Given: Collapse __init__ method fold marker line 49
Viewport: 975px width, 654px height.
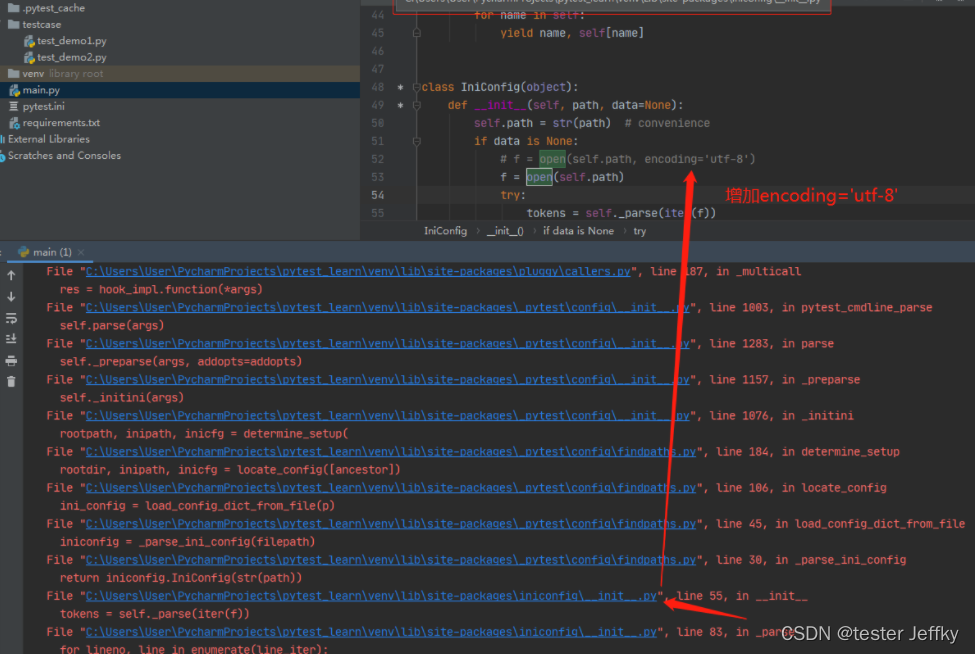Looking at the screenshot, I should pyautogui.click(x=417, y=105).
